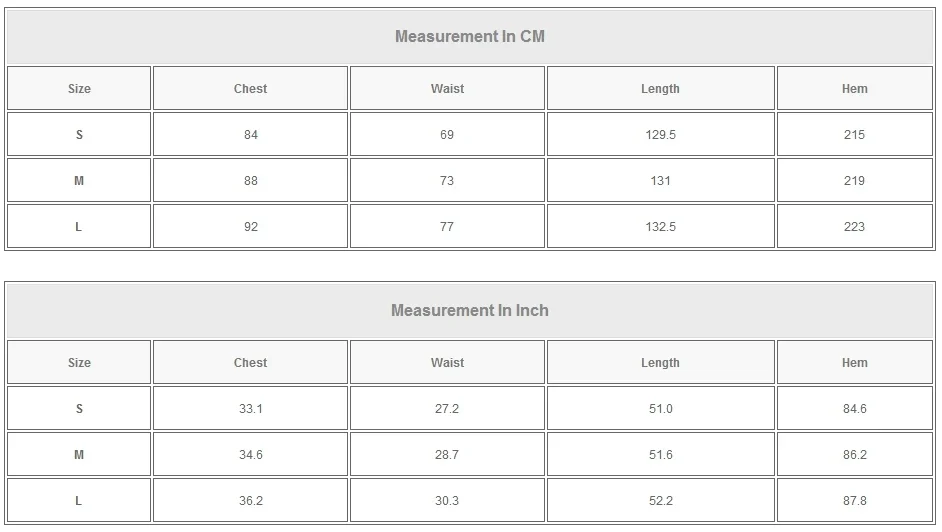Click the Length header in CM table
The height and width of the screenshot is (532, 942).
660,89
